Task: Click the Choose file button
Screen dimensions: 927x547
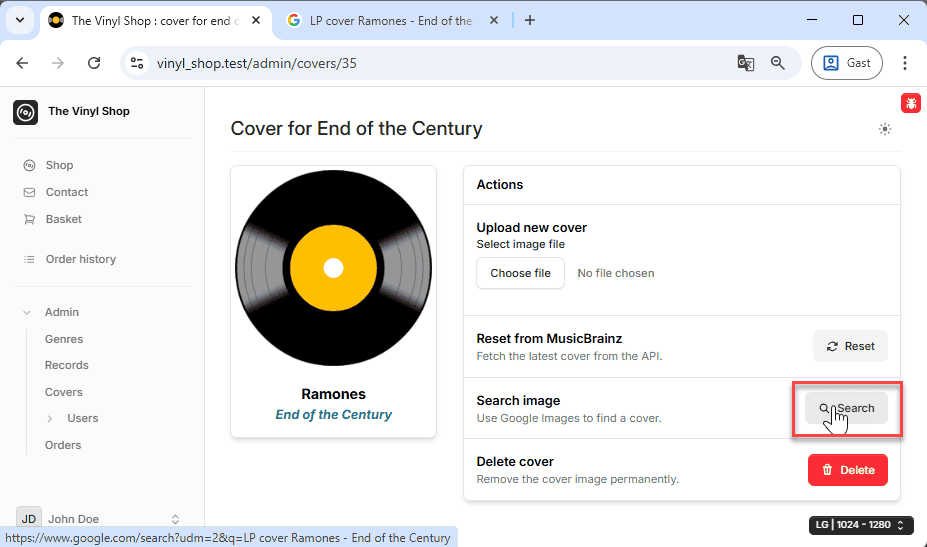Action: click(520, 273)
